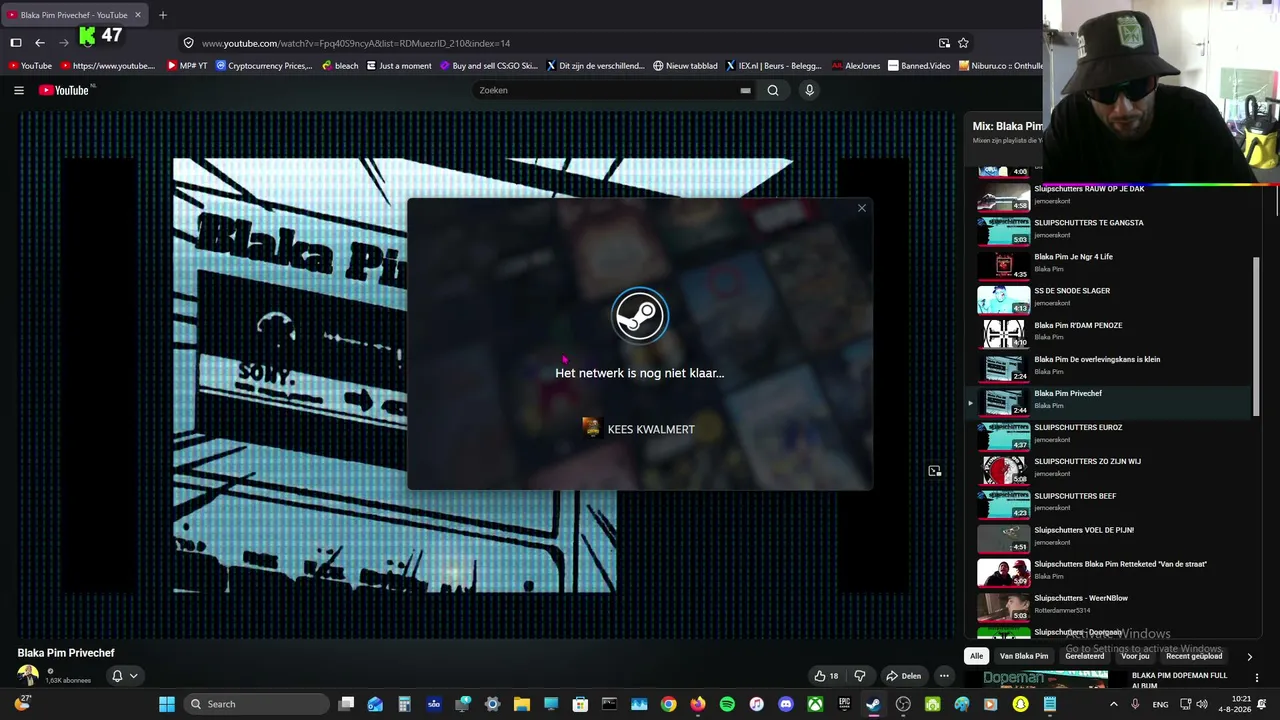Screen dimensions: 1280x720
Task: Open the Windows Start menu
Action: (167, 704)
